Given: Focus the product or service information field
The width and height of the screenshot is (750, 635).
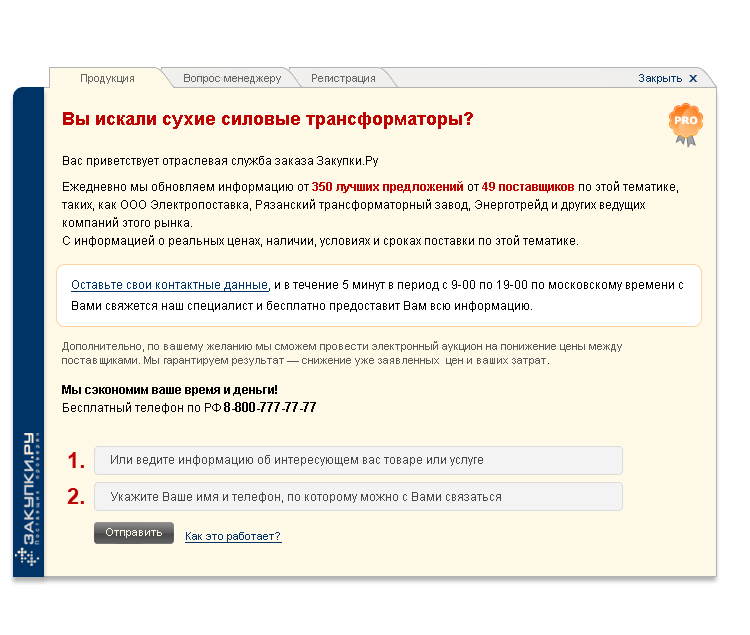Looking at the screenshot, I should [x=358, y=460].
